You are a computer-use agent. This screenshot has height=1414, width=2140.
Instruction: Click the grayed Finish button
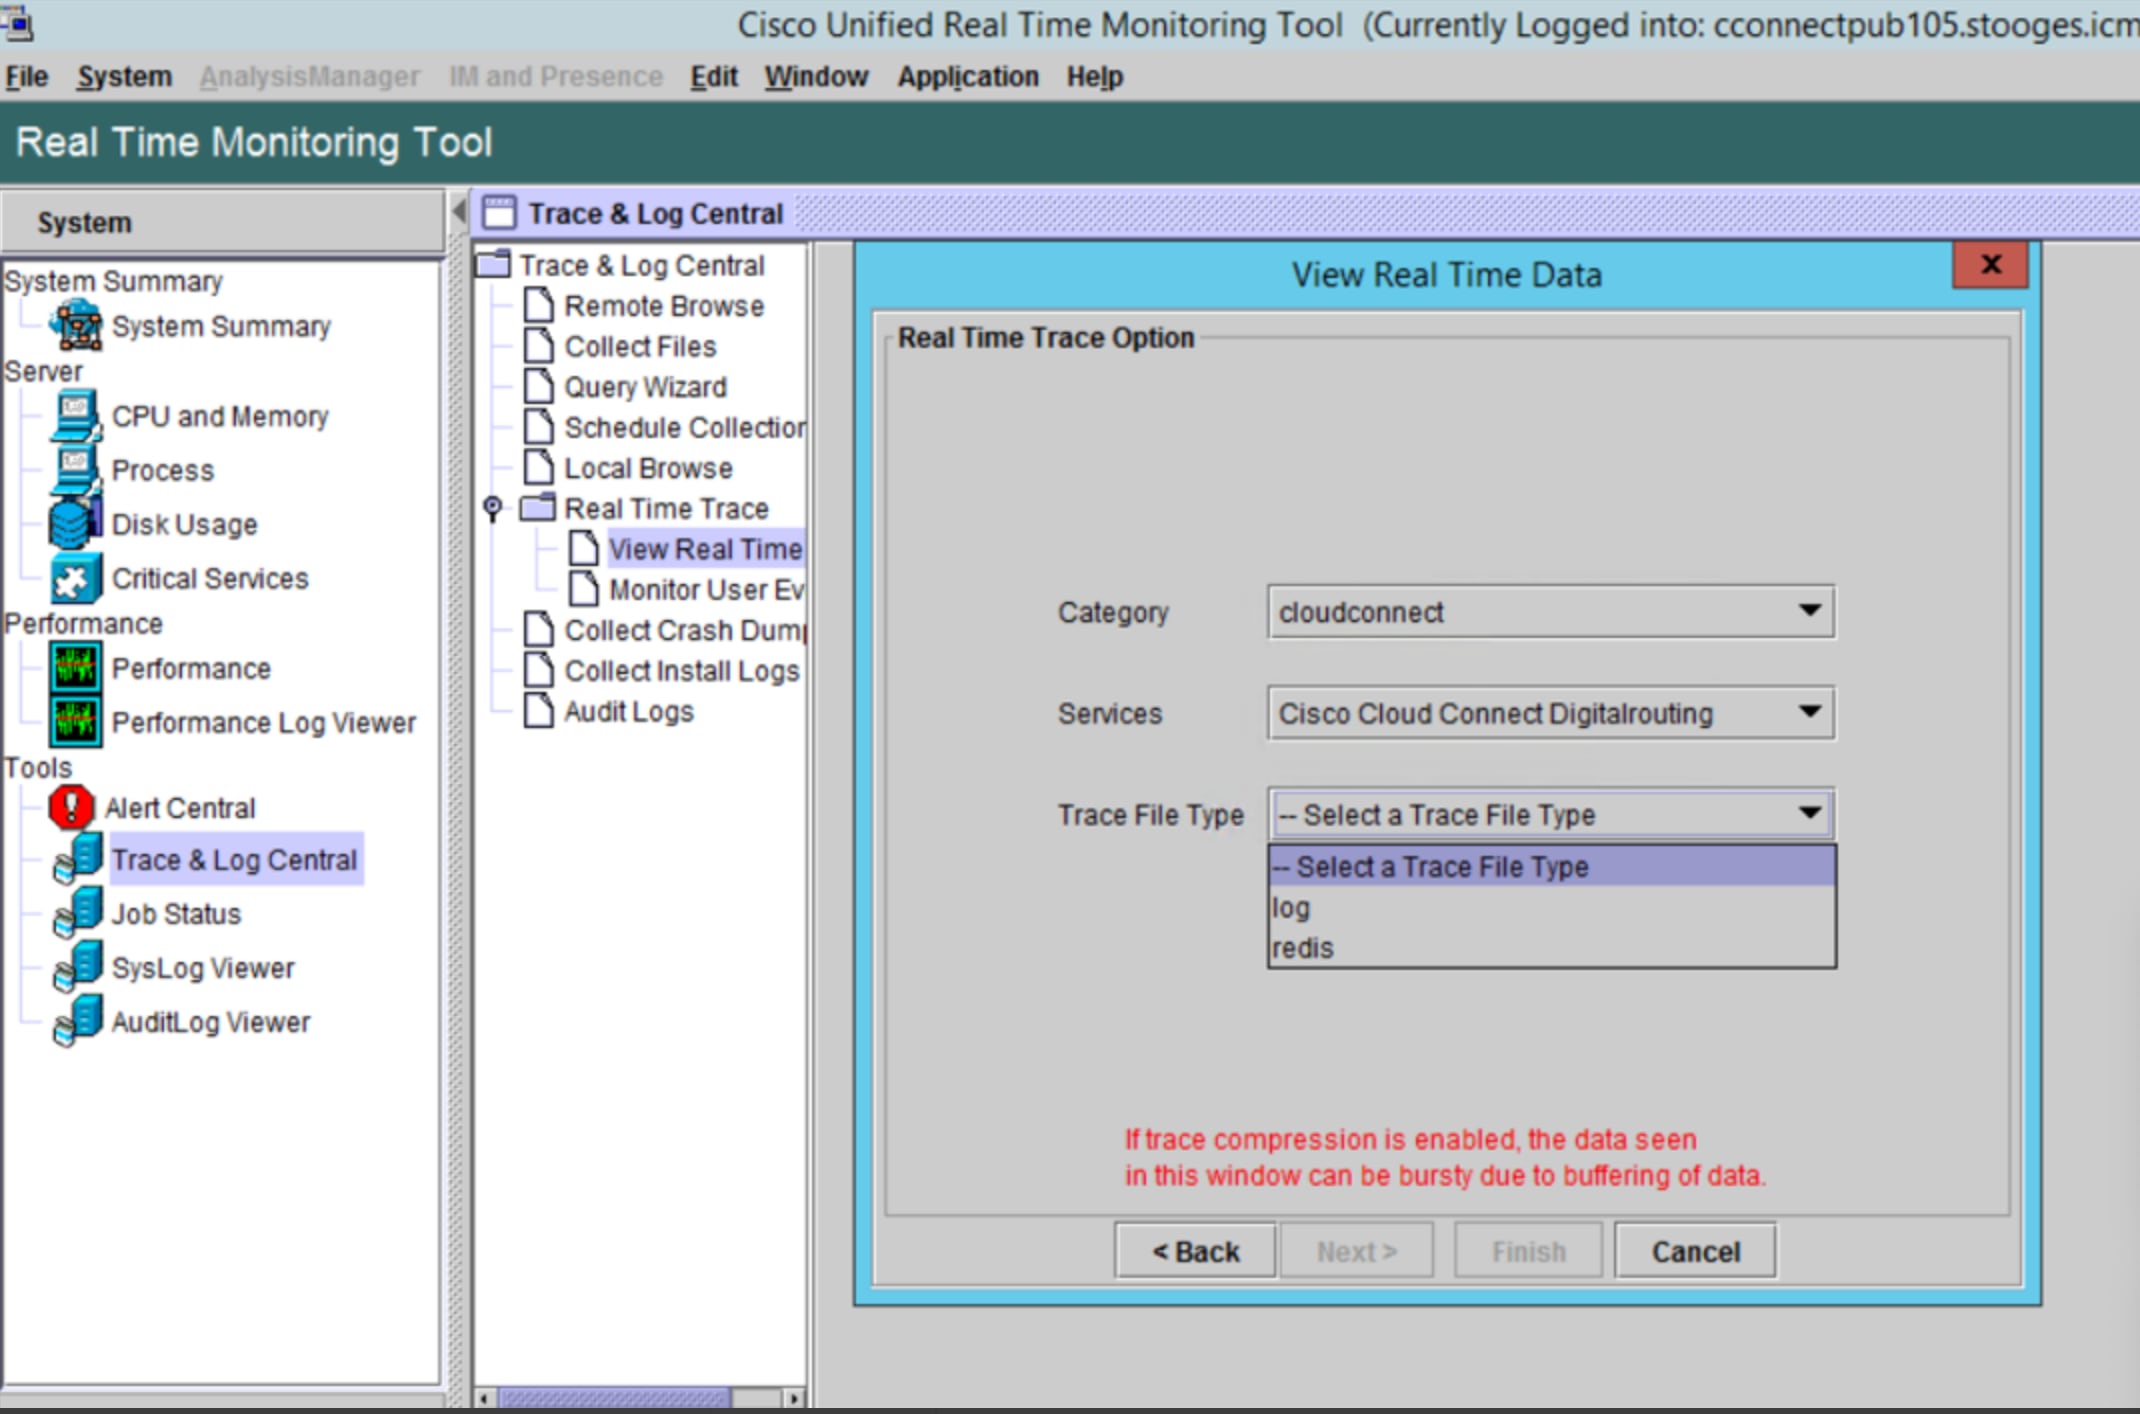click(x=1528, y=1251)
